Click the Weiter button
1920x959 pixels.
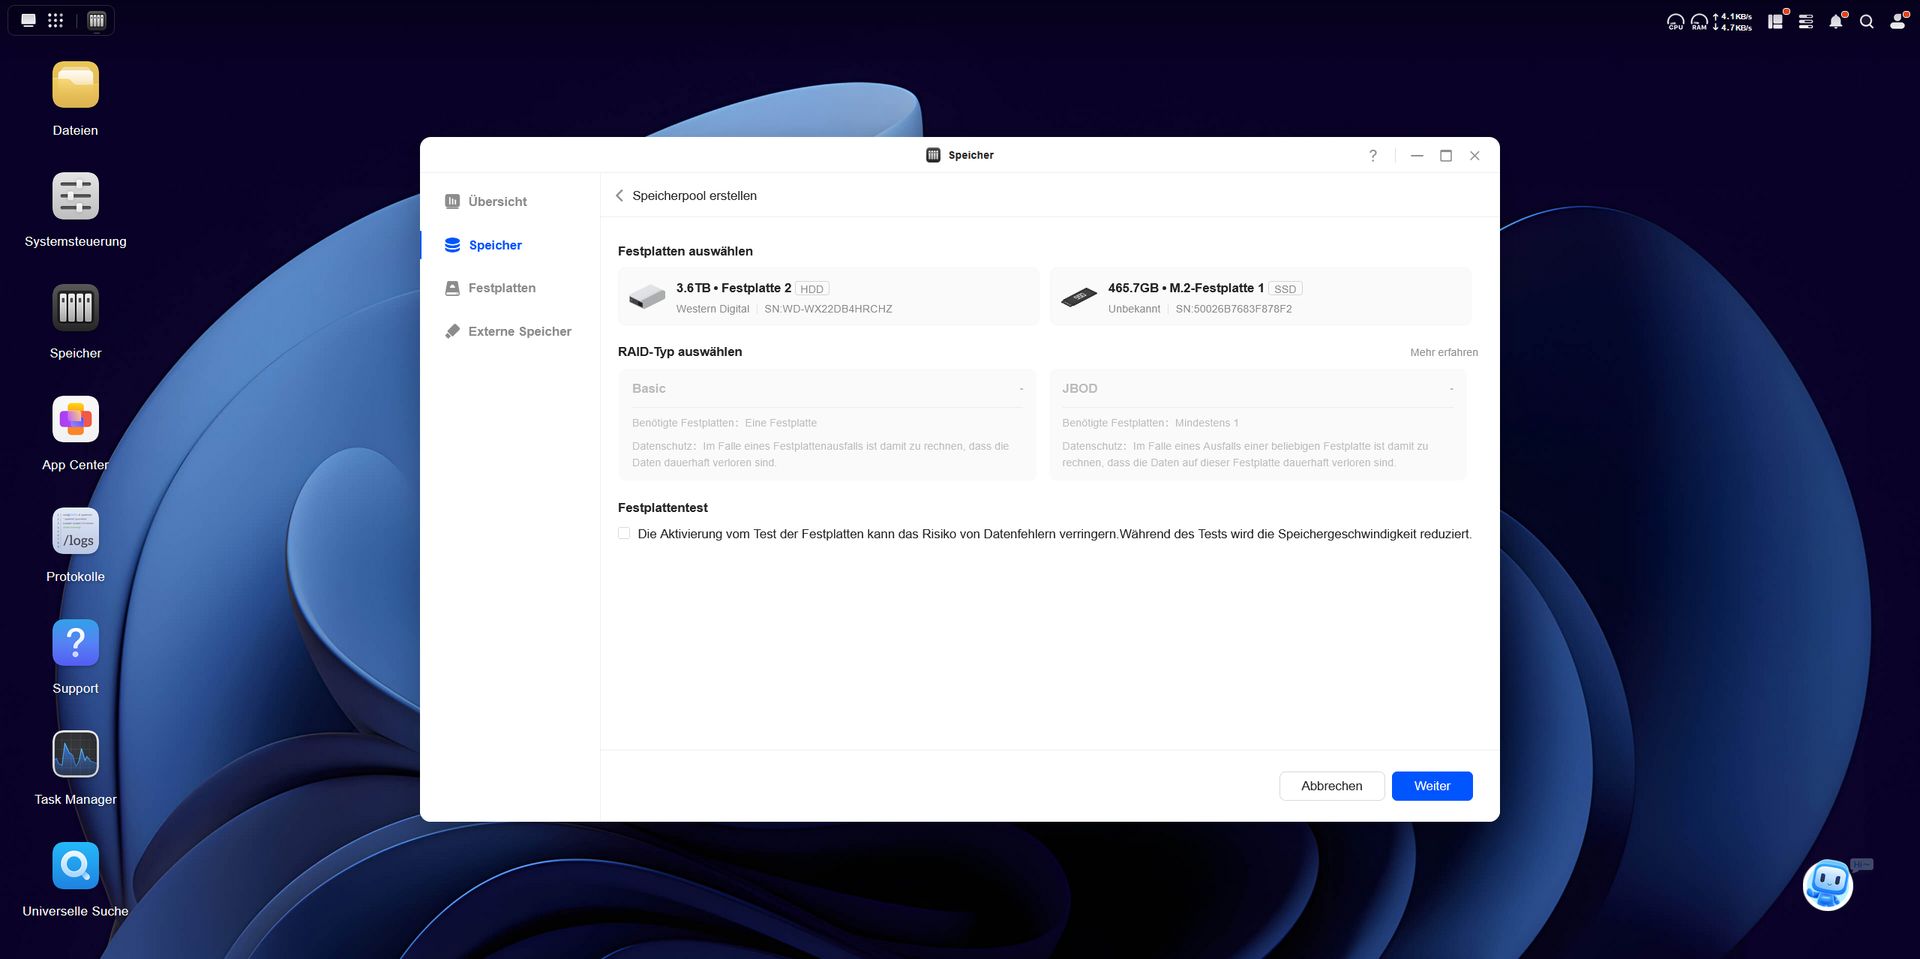(1431, 786)
